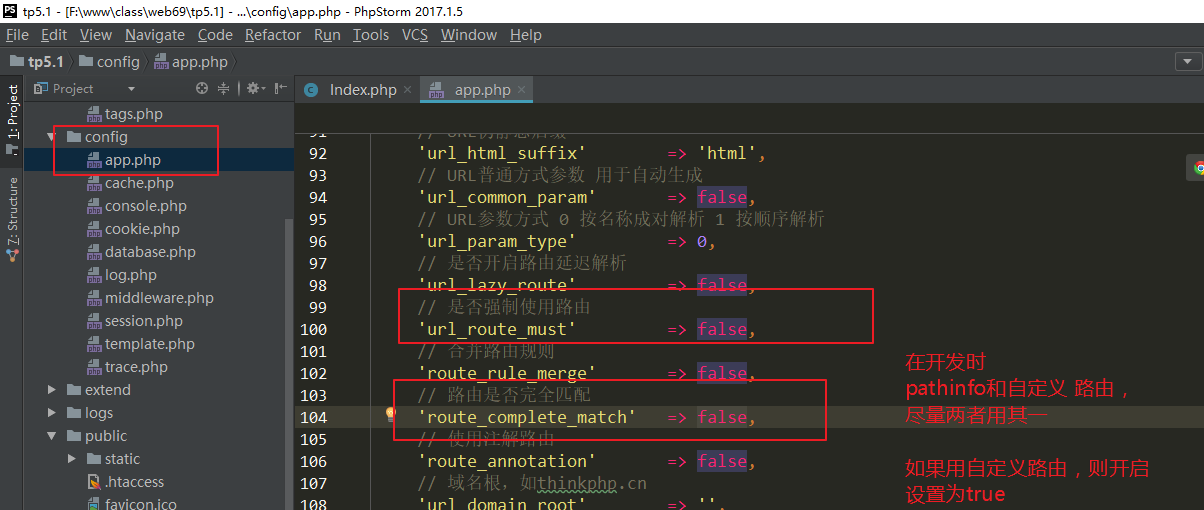Screen dimensions: 1204x510
Task: Select middleware.php in the project tree
Action: tap(159, 298)
